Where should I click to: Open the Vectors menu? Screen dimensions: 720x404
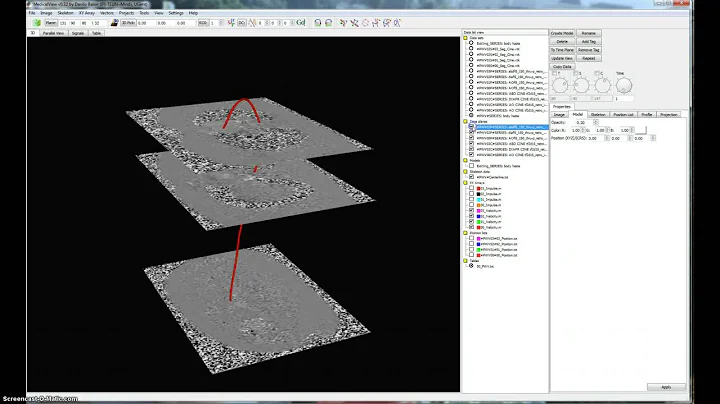pos(107,13)
